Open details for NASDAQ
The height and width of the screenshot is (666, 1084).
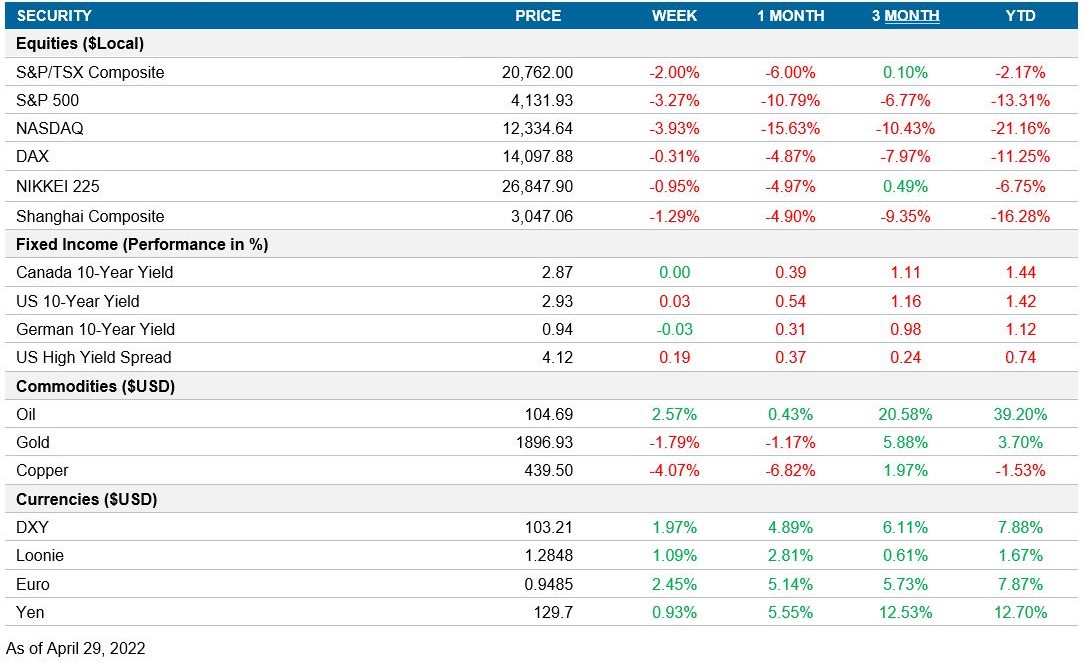(52, 128)
